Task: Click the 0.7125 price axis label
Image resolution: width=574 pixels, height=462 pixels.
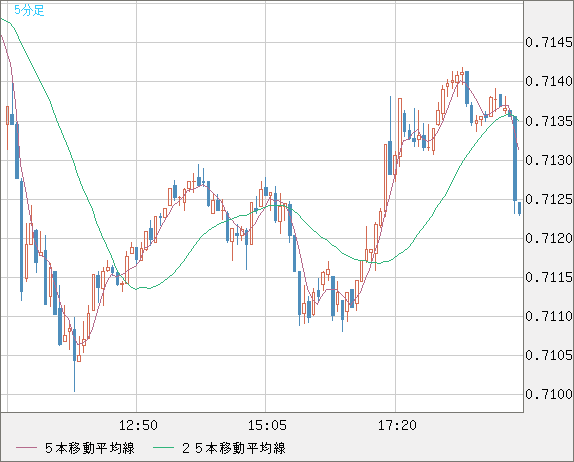Action: click(549, 199)
